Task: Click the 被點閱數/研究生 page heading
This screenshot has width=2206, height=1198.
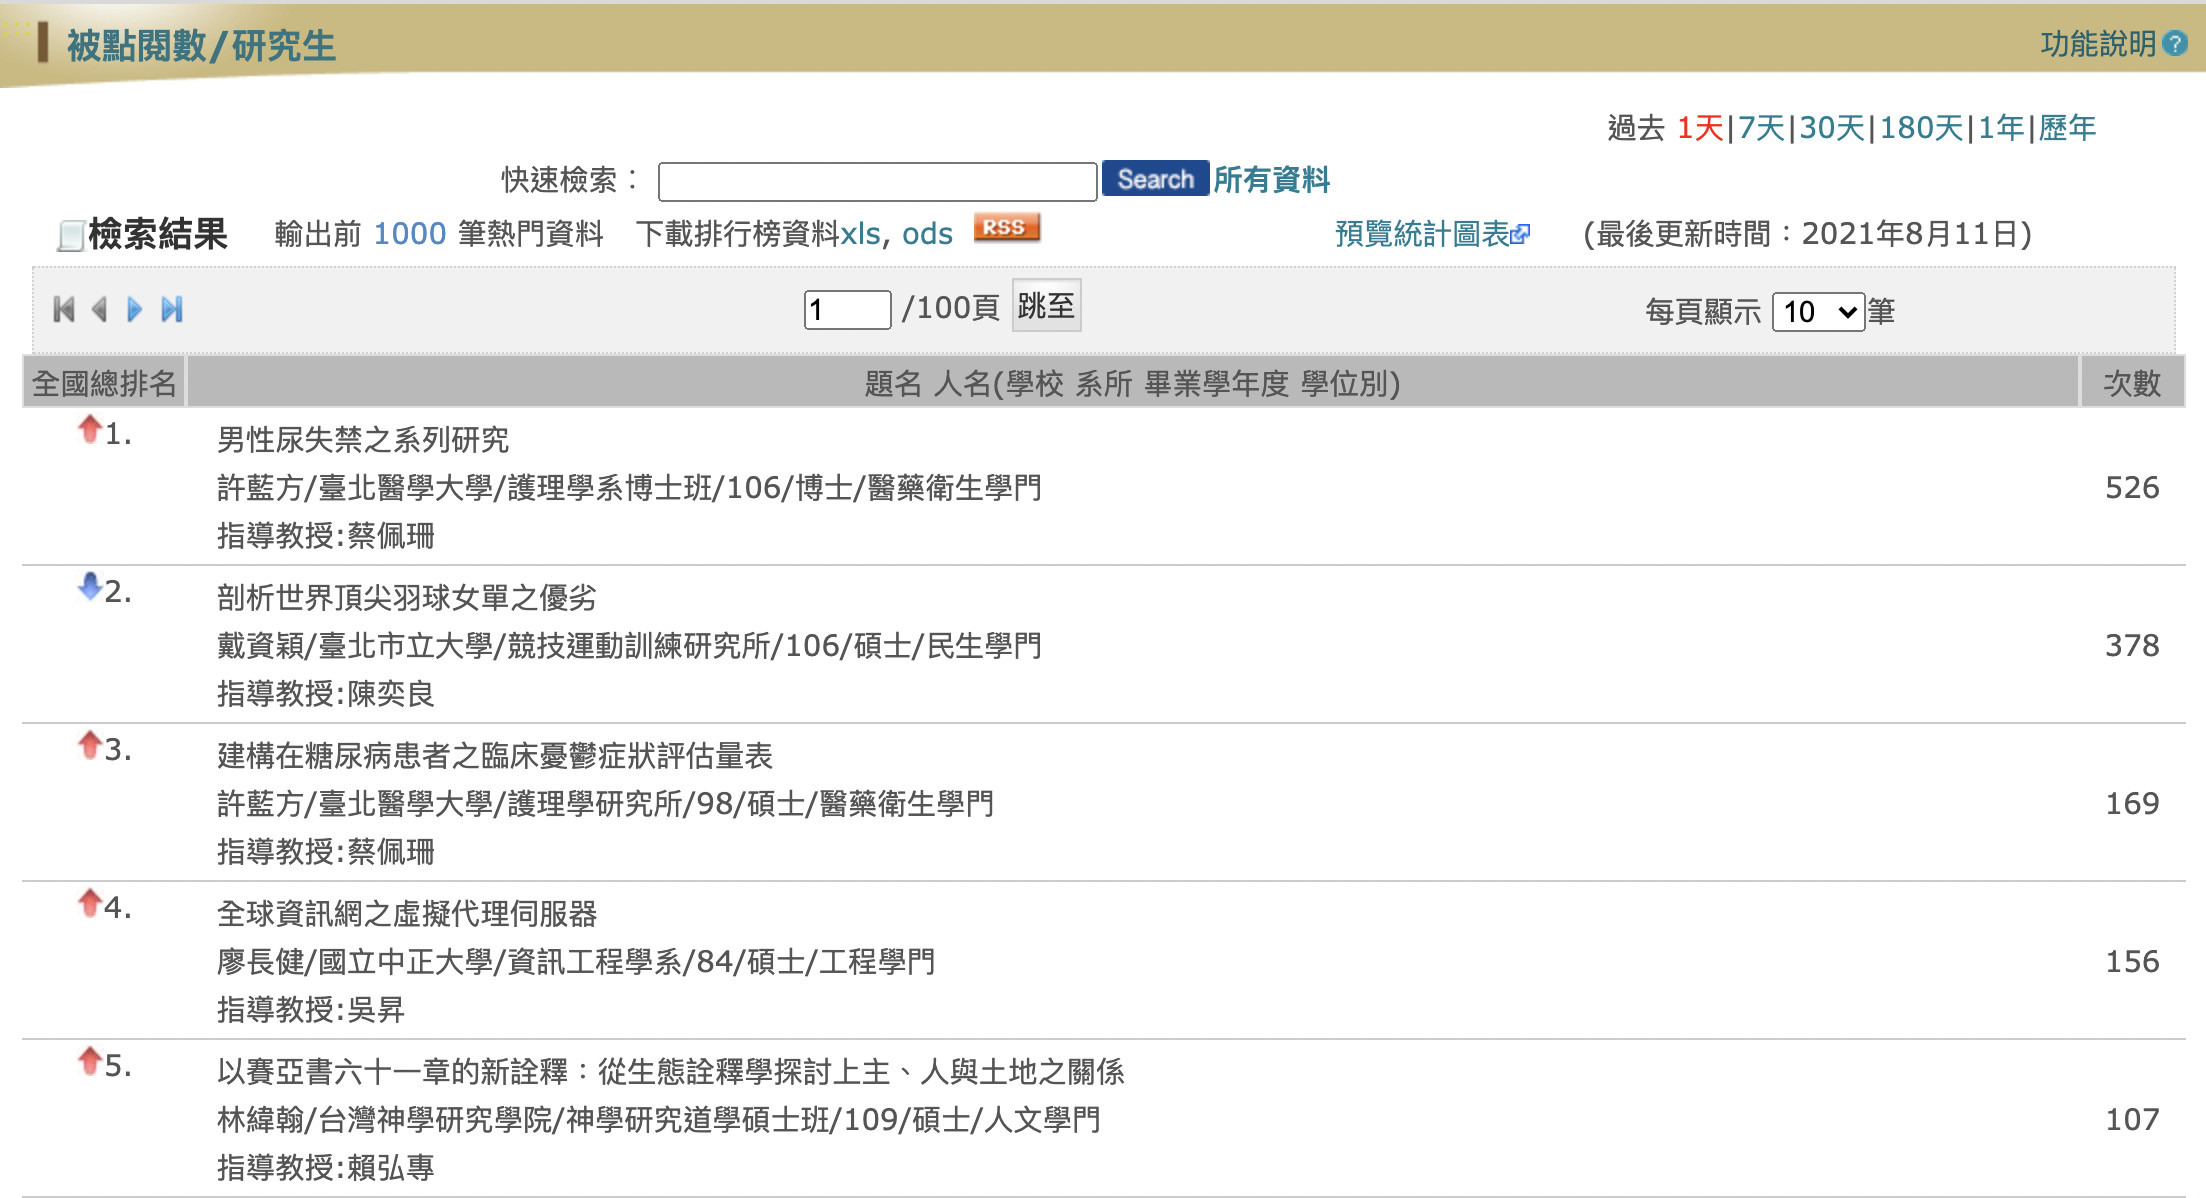Action: tap(201, 46)
